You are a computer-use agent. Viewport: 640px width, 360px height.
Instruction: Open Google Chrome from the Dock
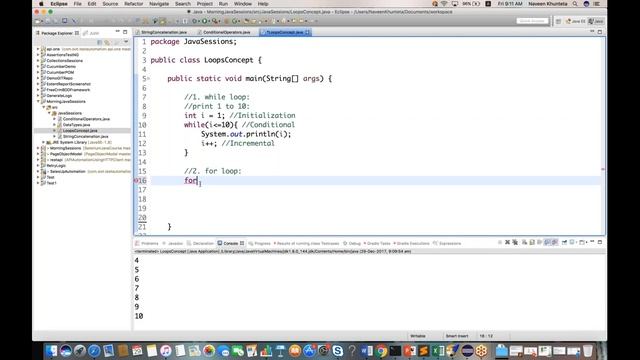click(381, 351)
